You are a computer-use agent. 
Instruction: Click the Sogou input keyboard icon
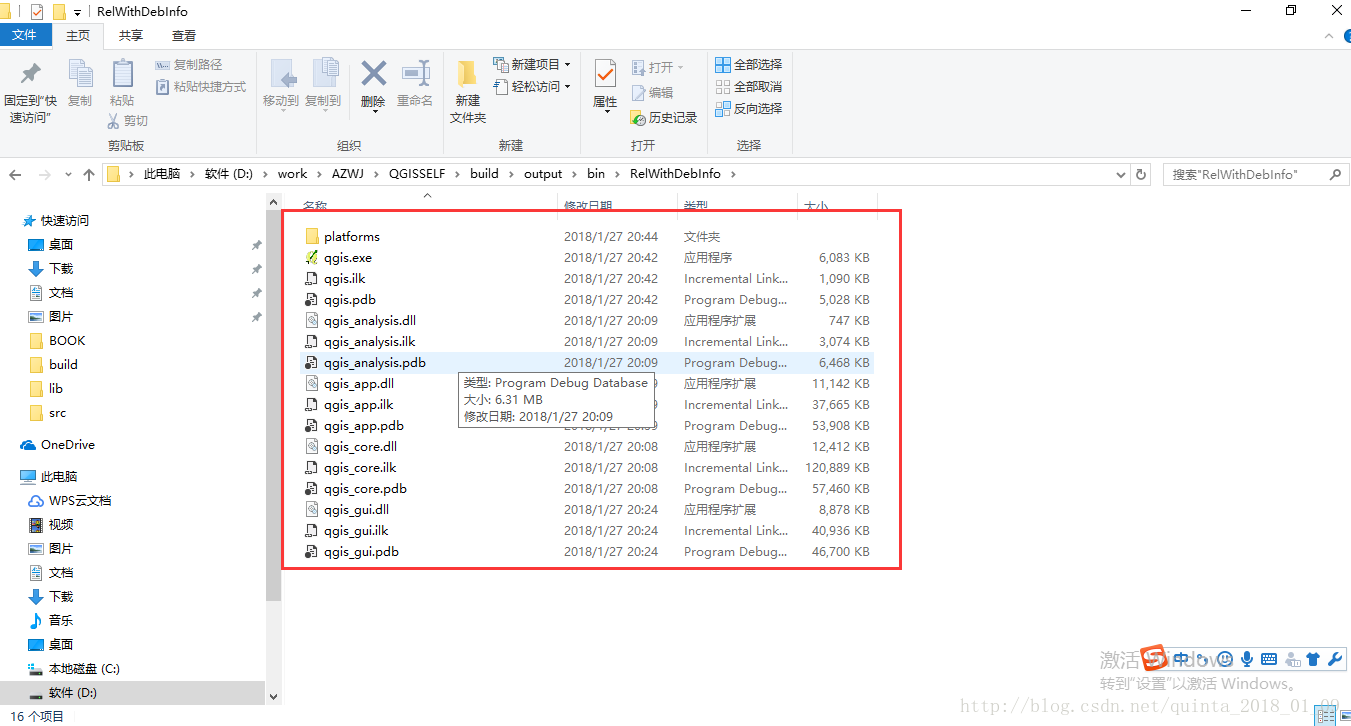(1269, 659)
